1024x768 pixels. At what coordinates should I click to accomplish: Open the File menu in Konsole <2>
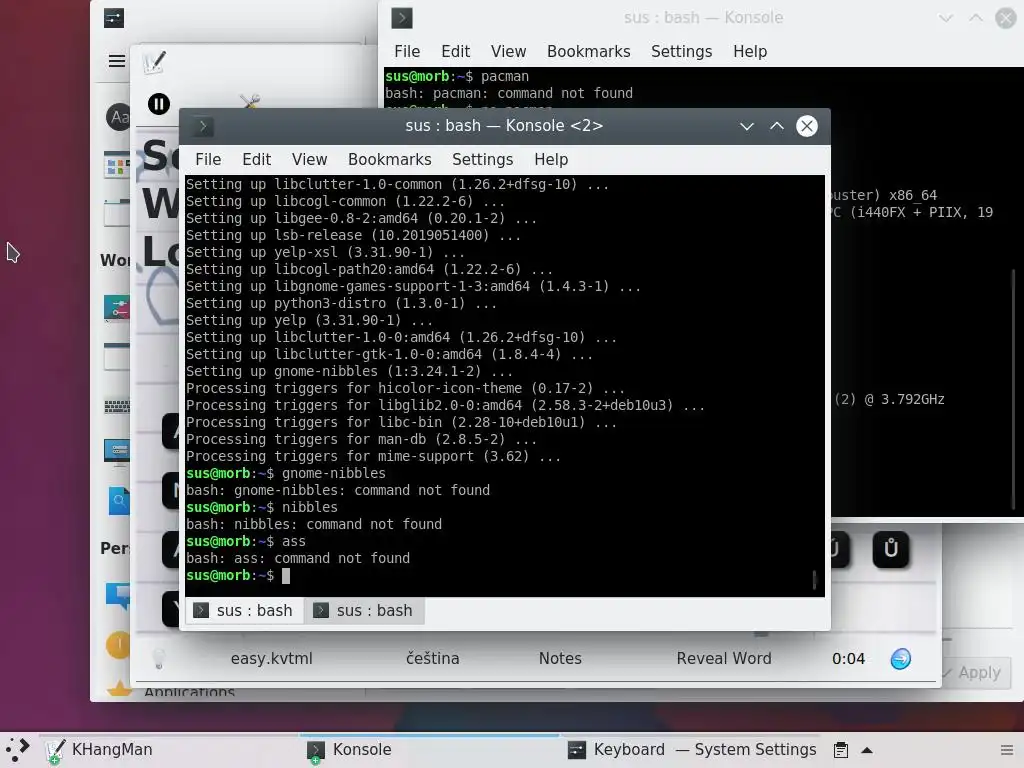[x=208, y=159]
